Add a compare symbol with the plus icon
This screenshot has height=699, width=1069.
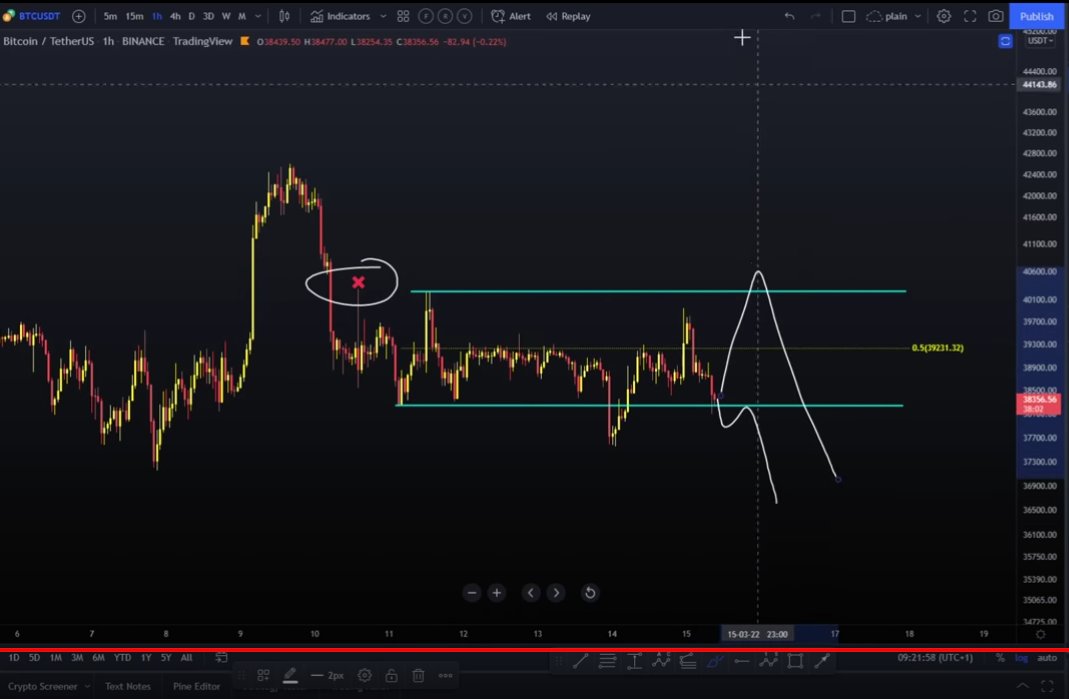pos(78,16)
